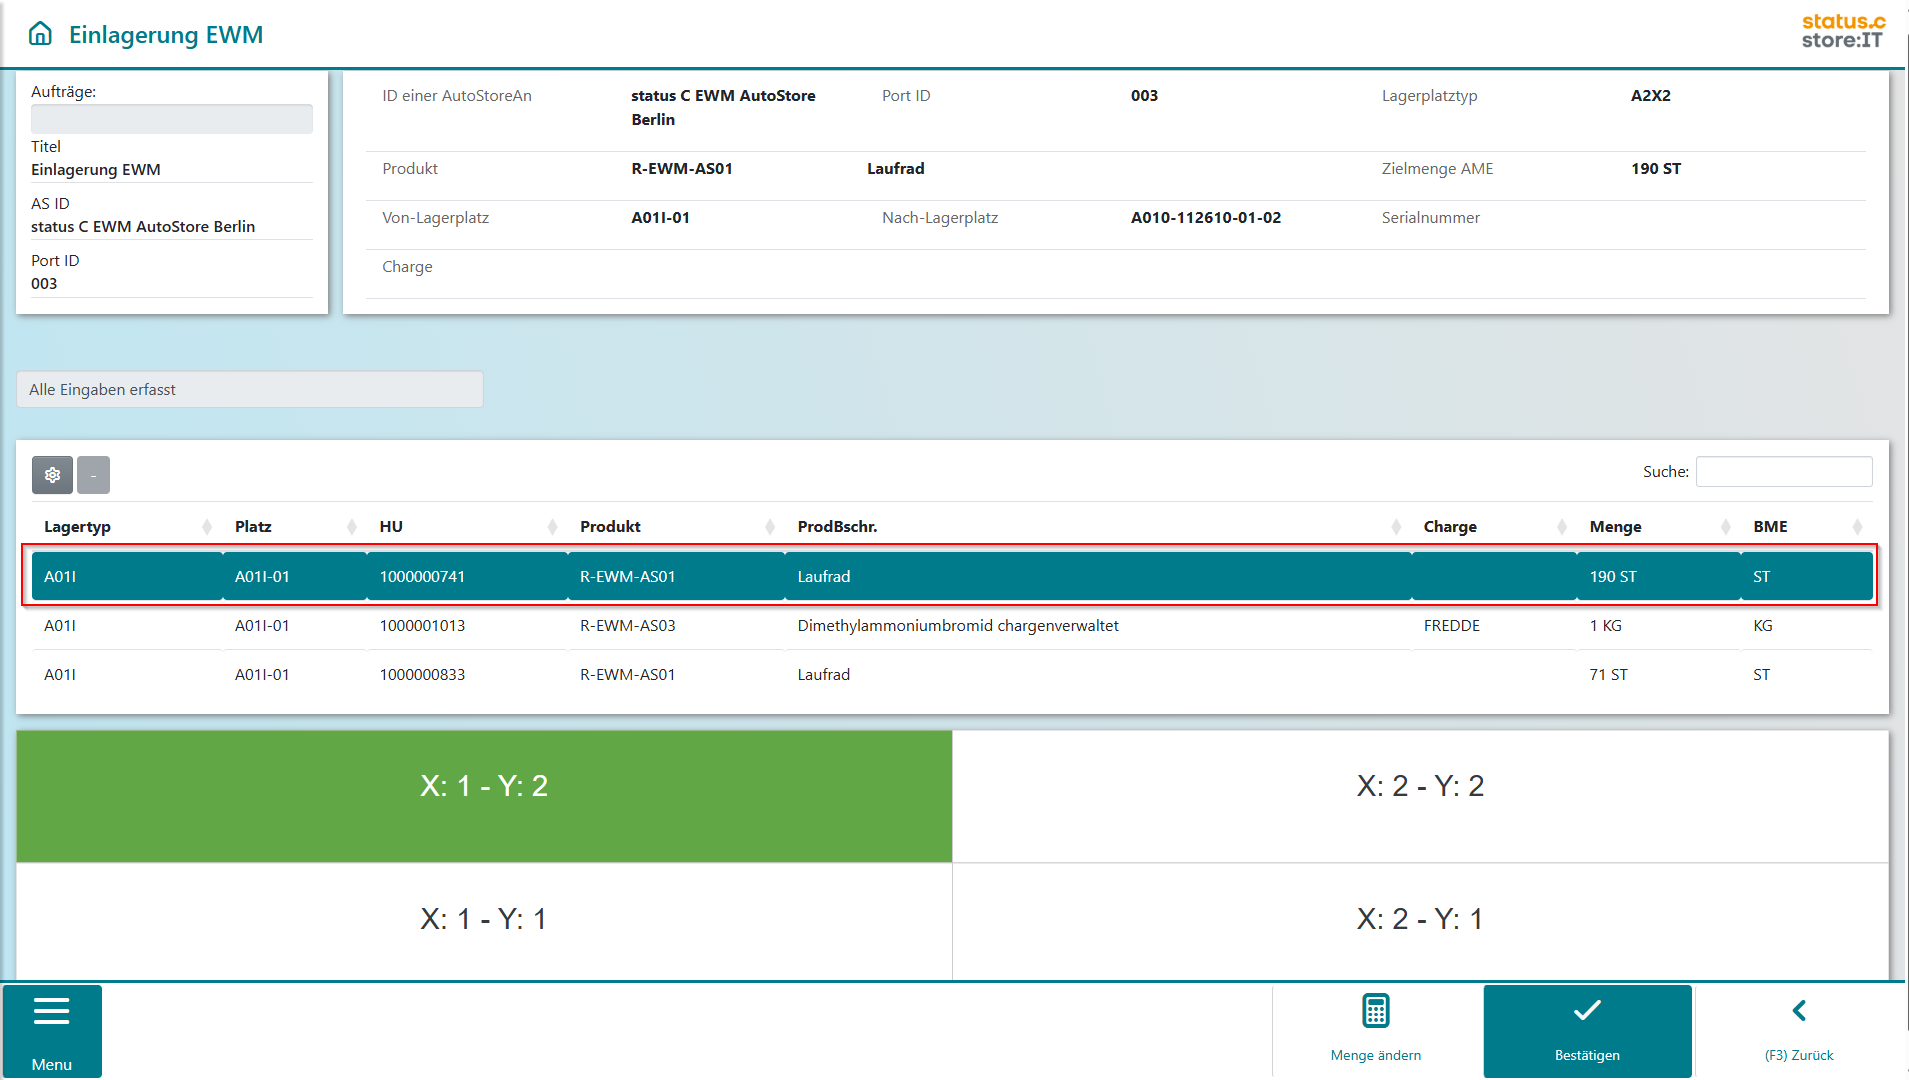Sort table by HU column
The height and width of the screenshot is (1080, 1909).
click(x=391, y=527)
